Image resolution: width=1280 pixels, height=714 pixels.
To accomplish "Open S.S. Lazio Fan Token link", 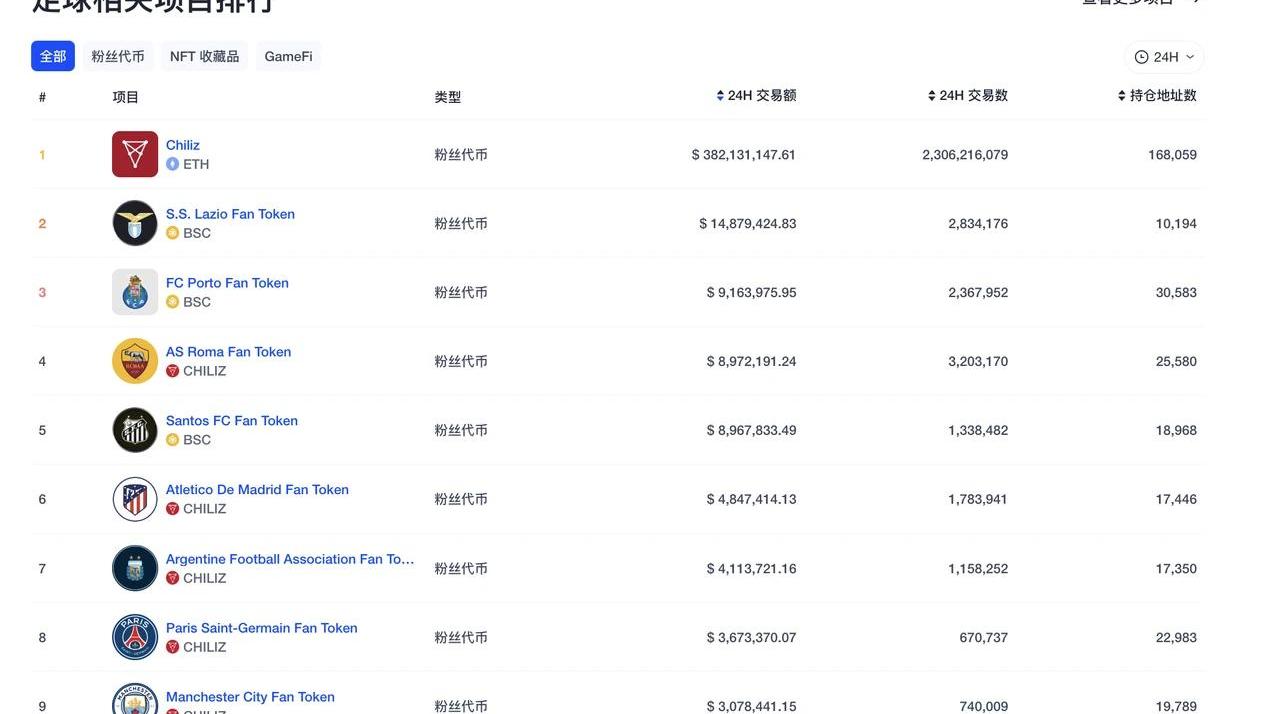I will (x=230, y=214).
